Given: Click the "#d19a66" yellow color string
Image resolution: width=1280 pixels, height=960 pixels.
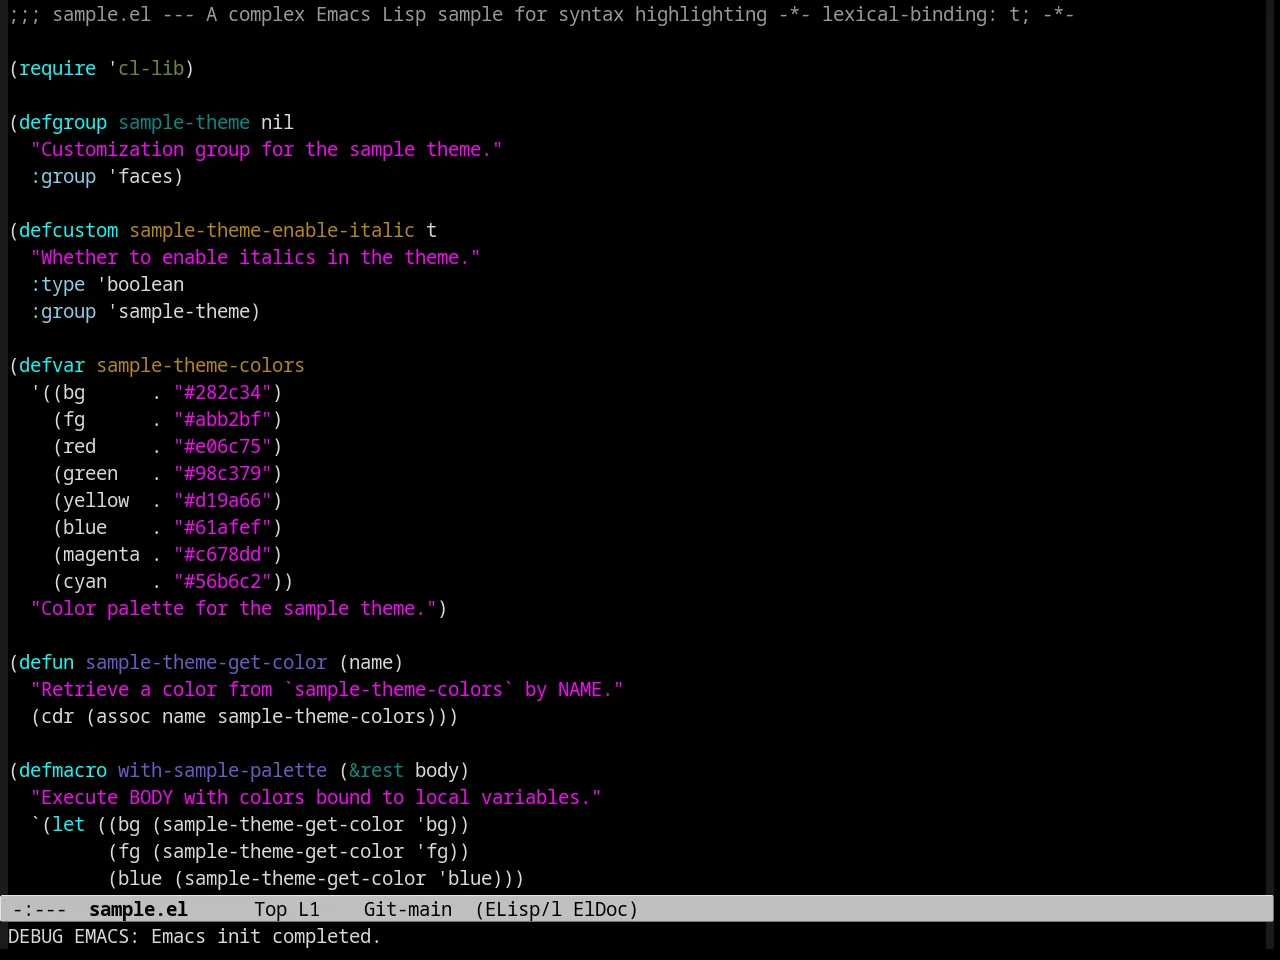Looking at the screenshot, I should (223, 500).
